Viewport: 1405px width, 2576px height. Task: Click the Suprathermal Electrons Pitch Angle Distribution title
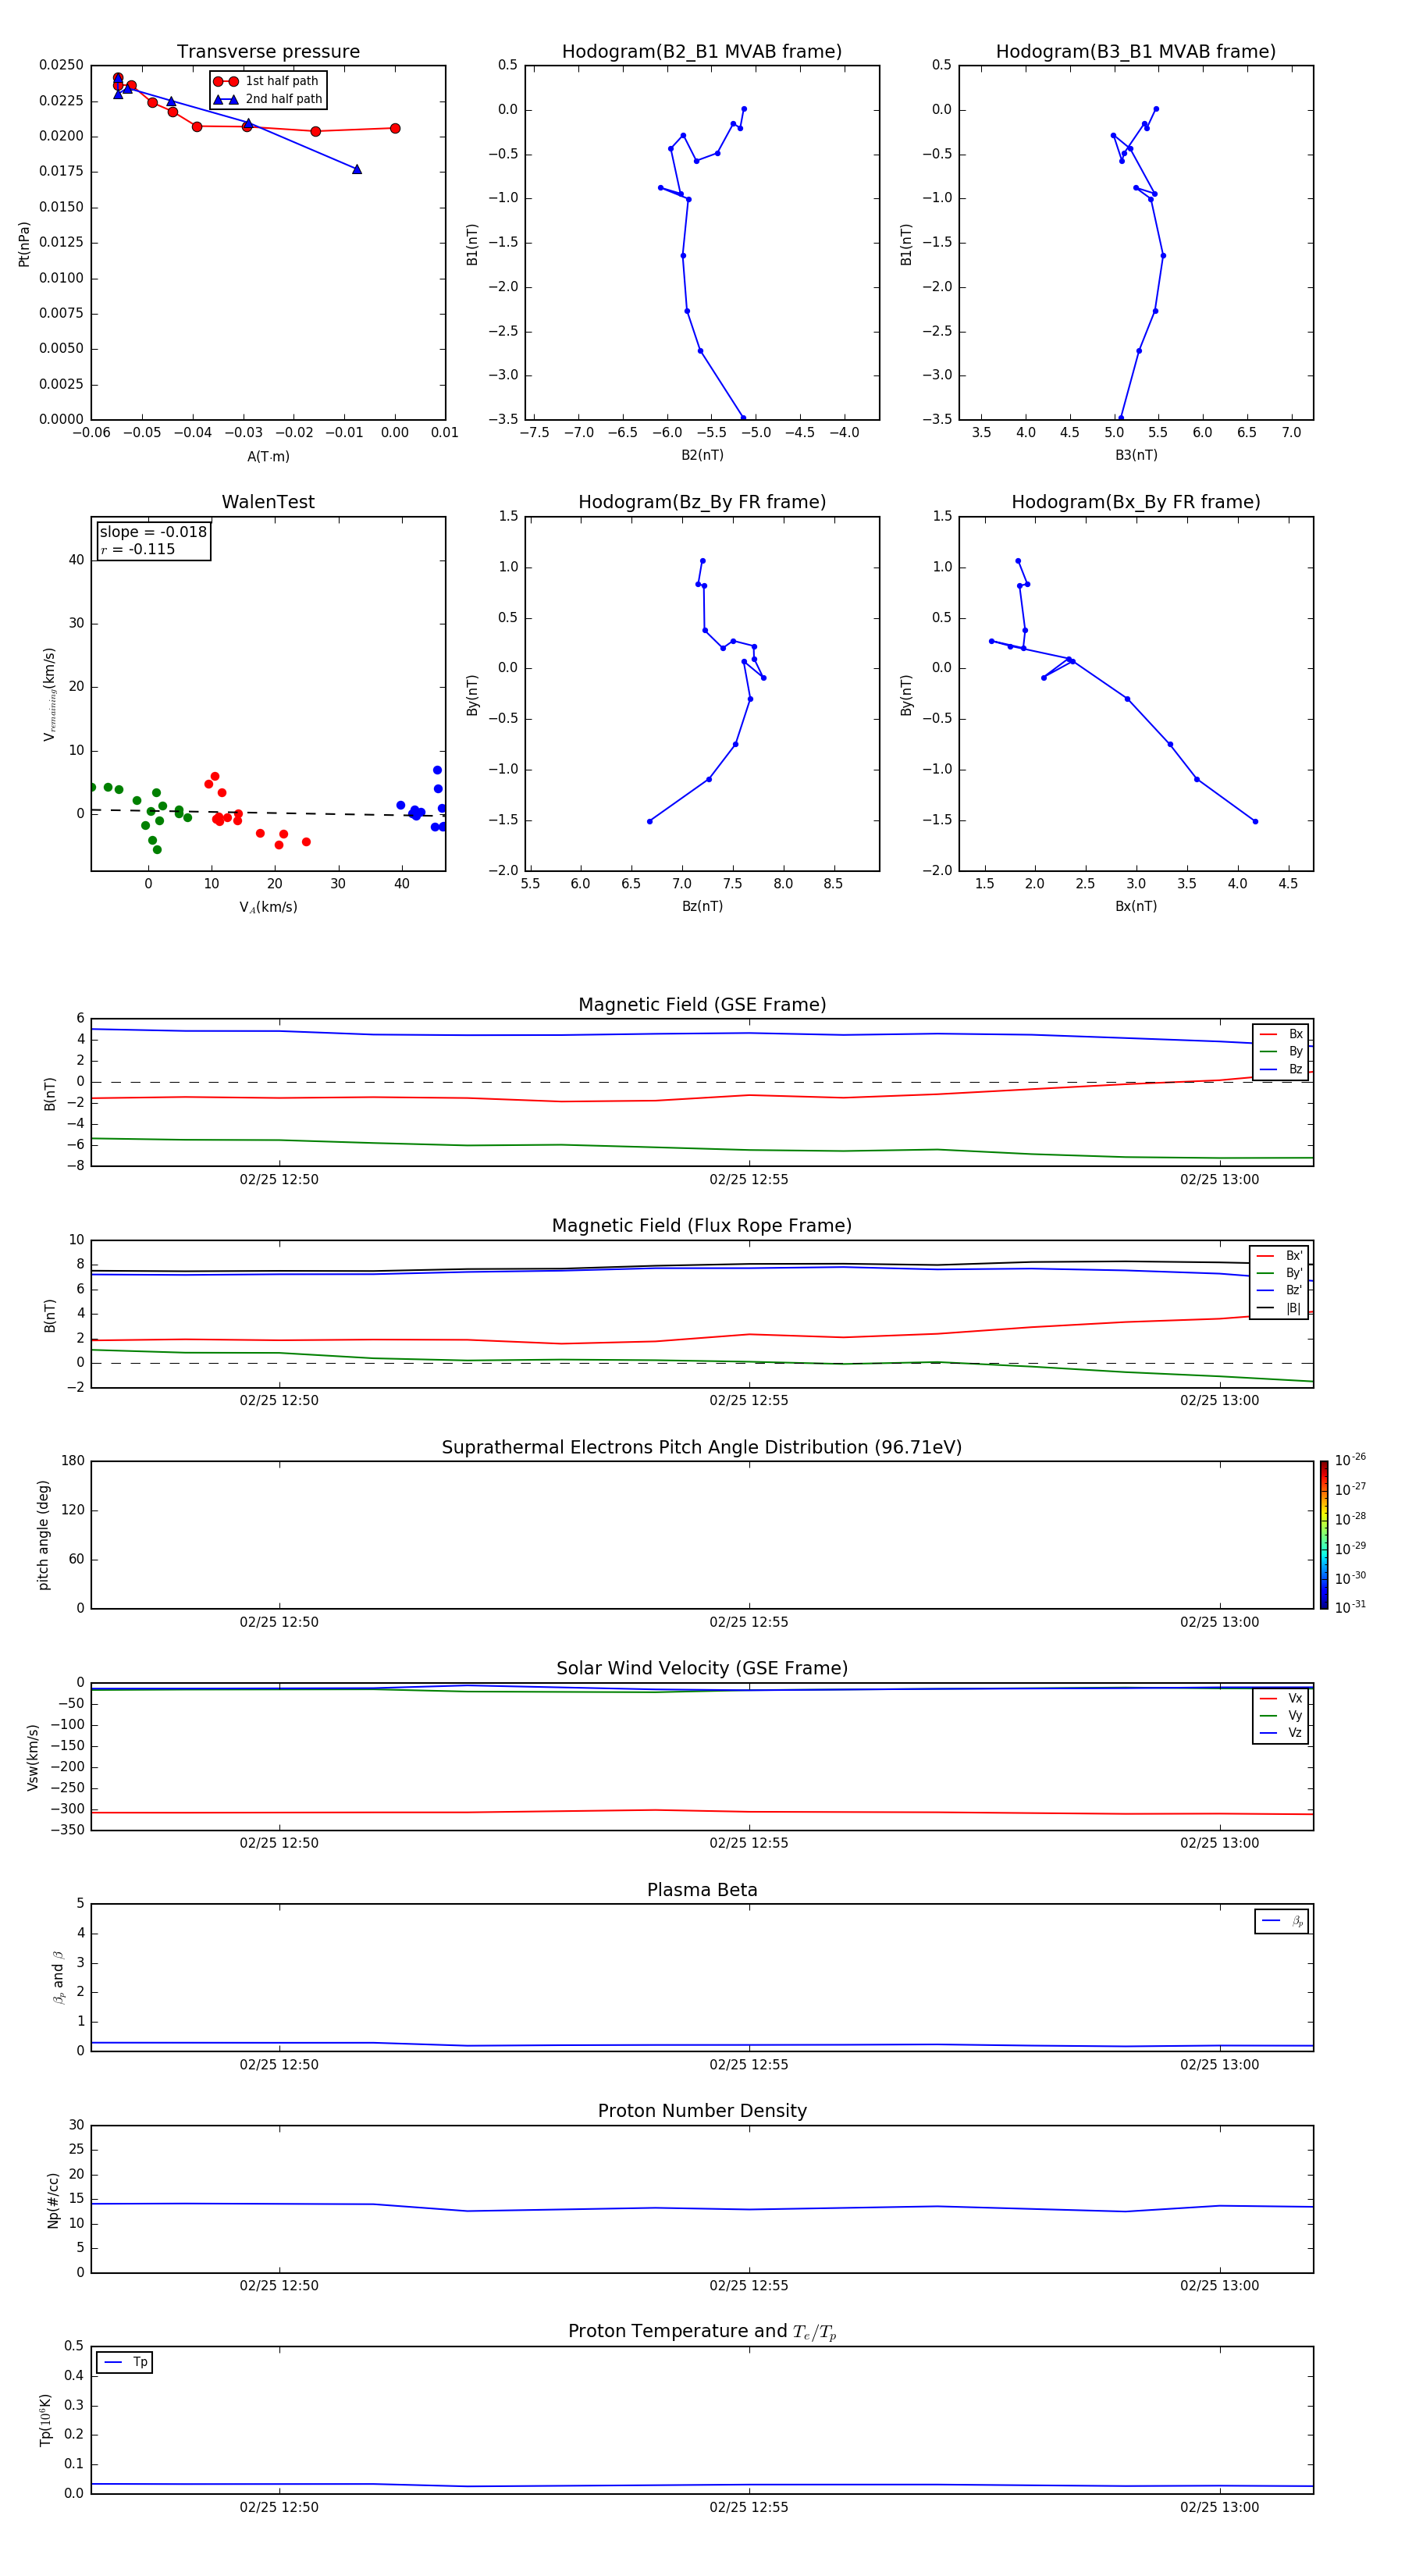click(x=702, y=1448)
